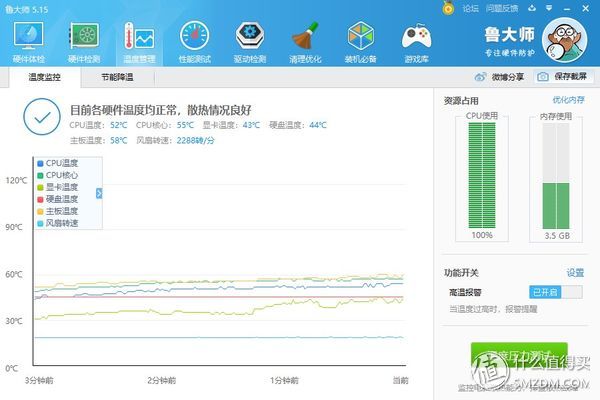600x400 pixels.
Task: Click 显卡温度 43℃ reading
Action: tap(231, 125)
